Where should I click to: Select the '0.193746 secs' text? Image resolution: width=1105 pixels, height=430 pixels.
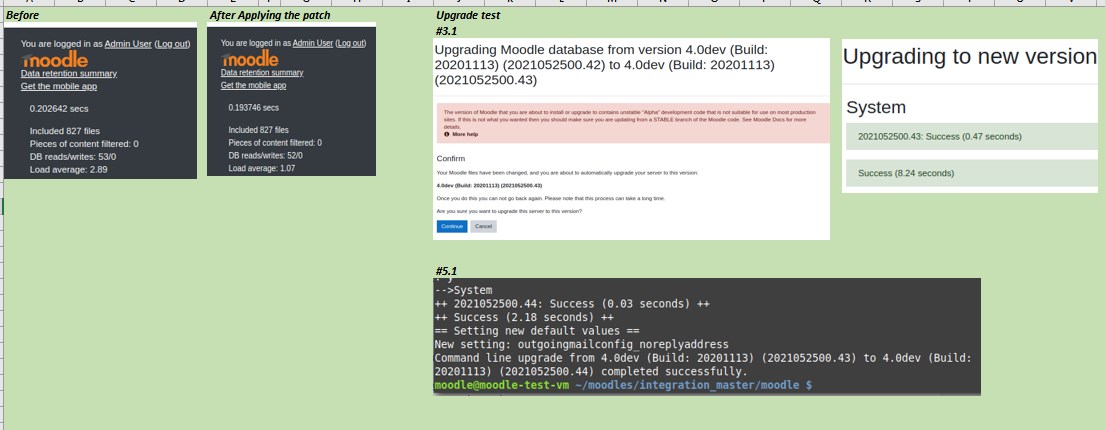click(254, 108)
